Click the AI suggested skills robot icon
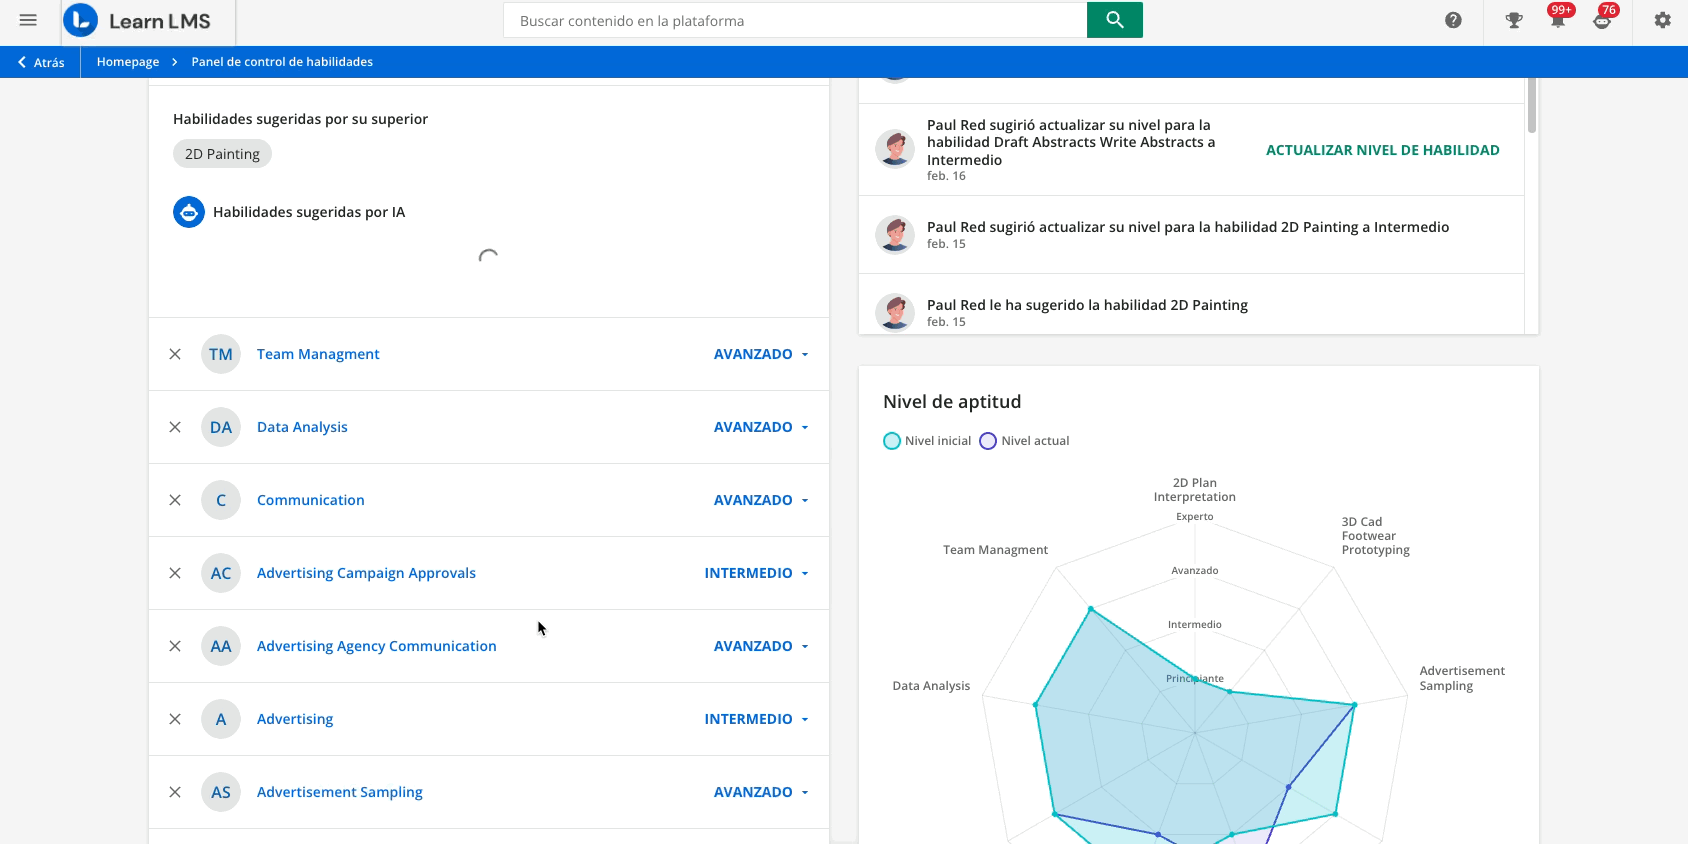The image size is (1688, 844). (189, 212)
